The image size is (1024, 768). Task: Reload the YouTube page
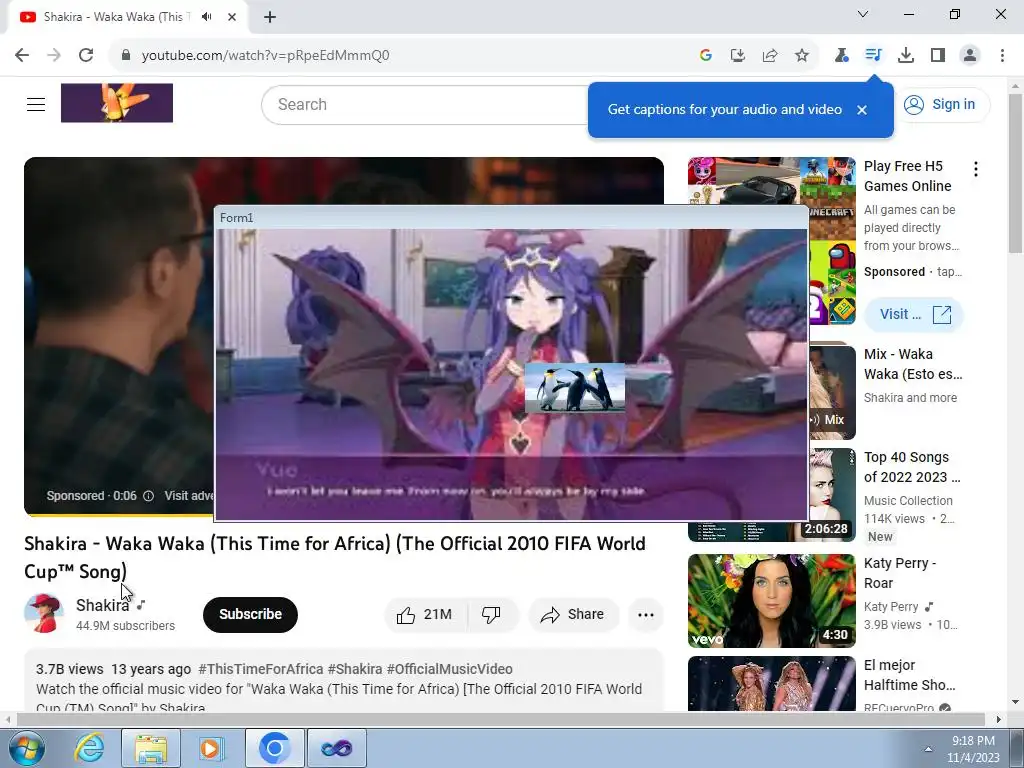point(86,55)
